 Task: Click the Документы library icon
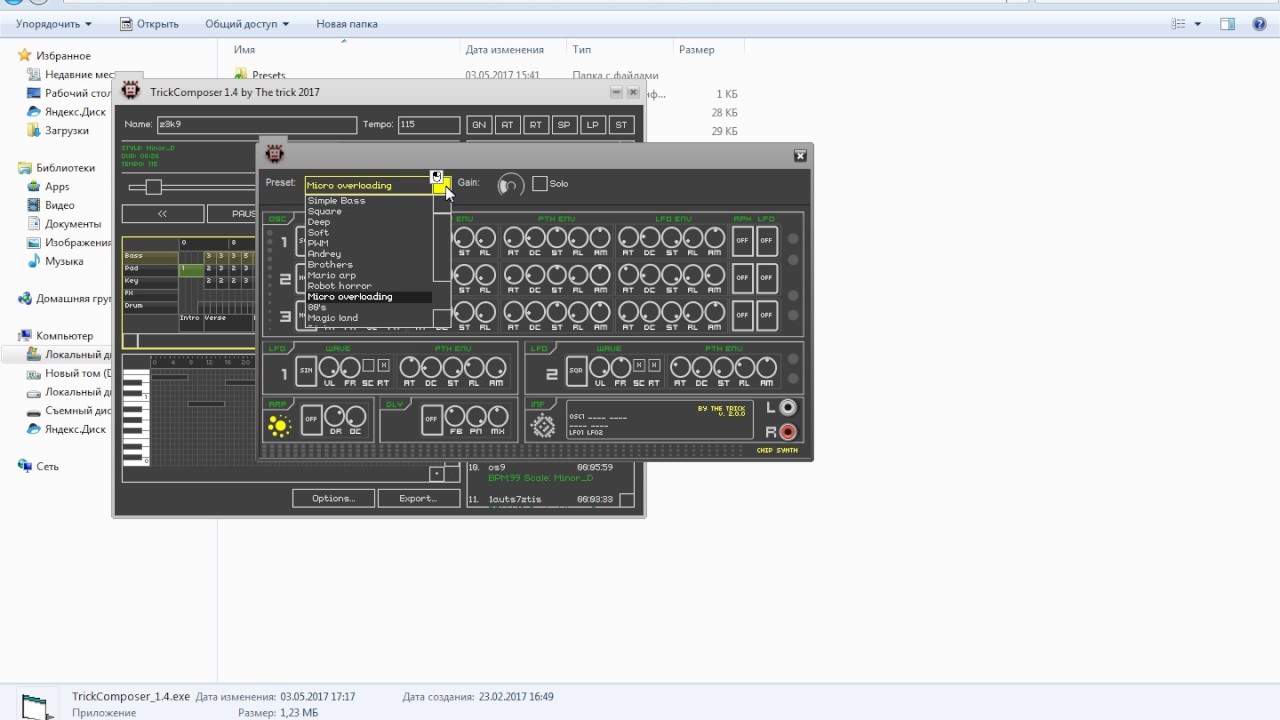tap(34, 225)
